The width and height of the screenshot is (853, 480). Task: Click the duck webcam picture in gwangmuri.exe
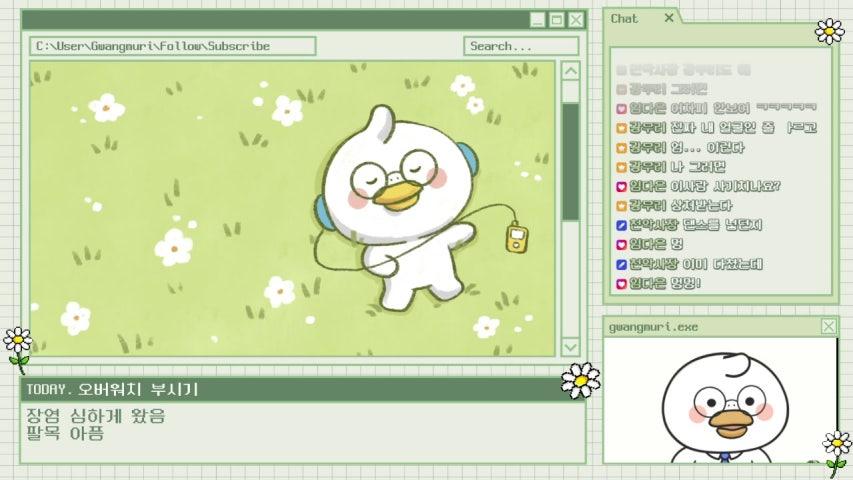coord(721,401)
